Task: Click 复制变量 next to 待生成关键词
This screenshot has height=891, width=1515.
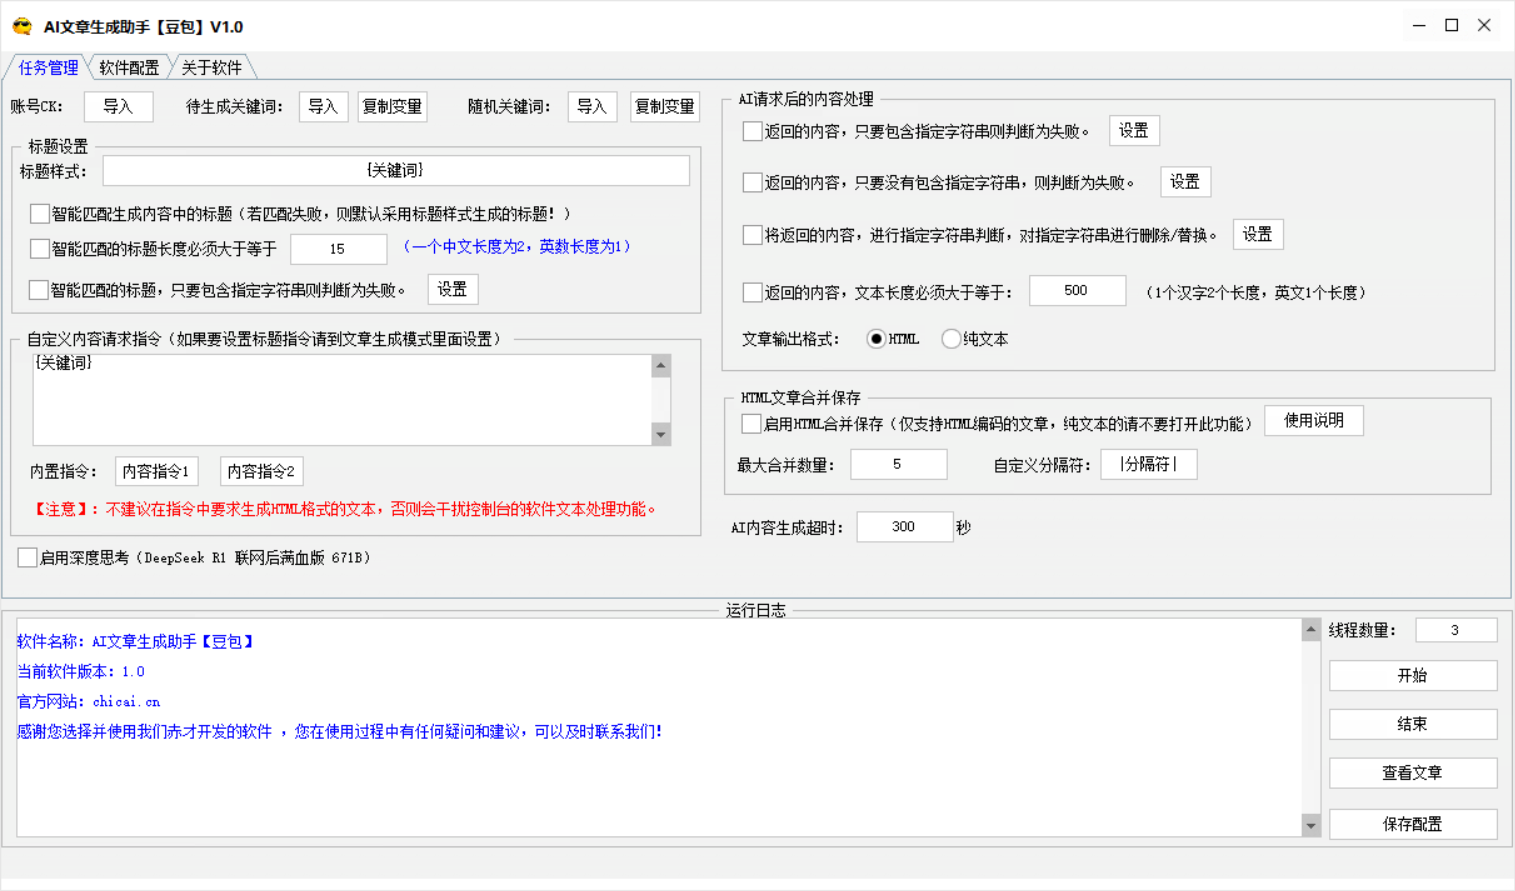Action: pos(392,106)
